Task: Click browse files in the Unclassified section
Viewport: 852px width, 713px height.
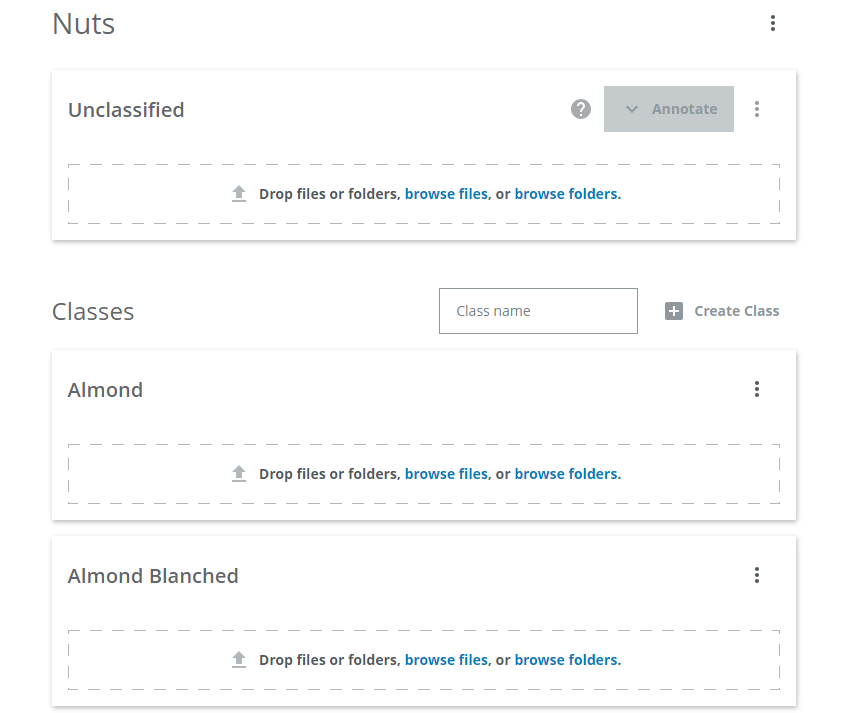Action: tap(446, 194)
